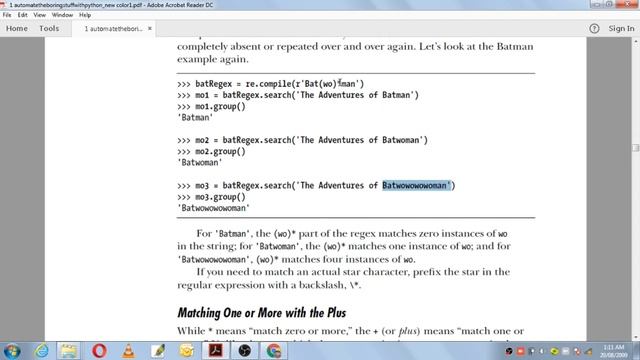Click the scrollbar up arrow

(x=636, y=41)
